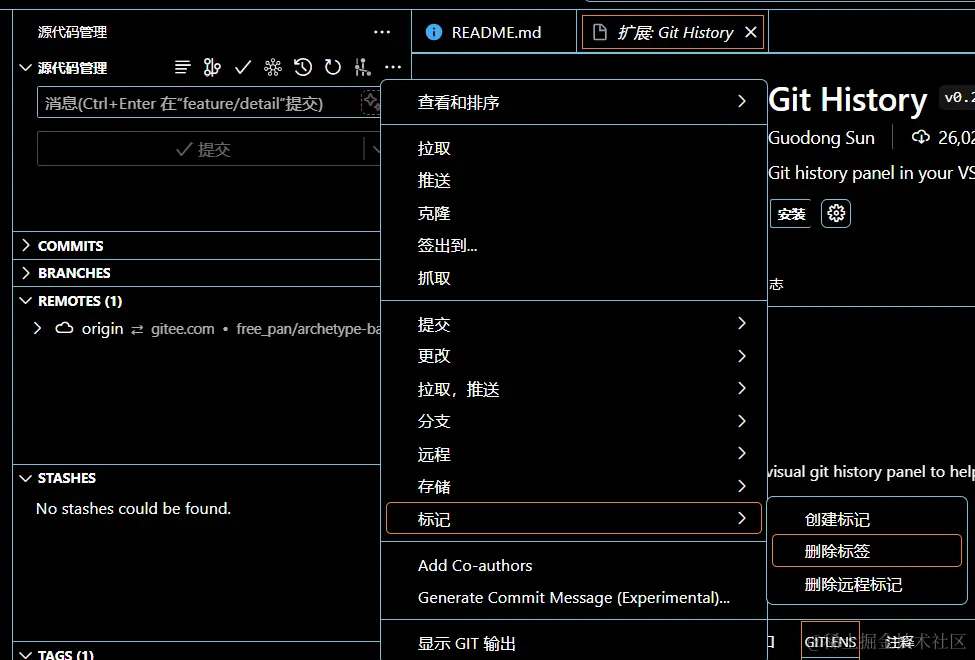This screenshot has width=975, height=660.
Task: Click the GITLENS tab at bottom
Action: (x=830, y=641)
